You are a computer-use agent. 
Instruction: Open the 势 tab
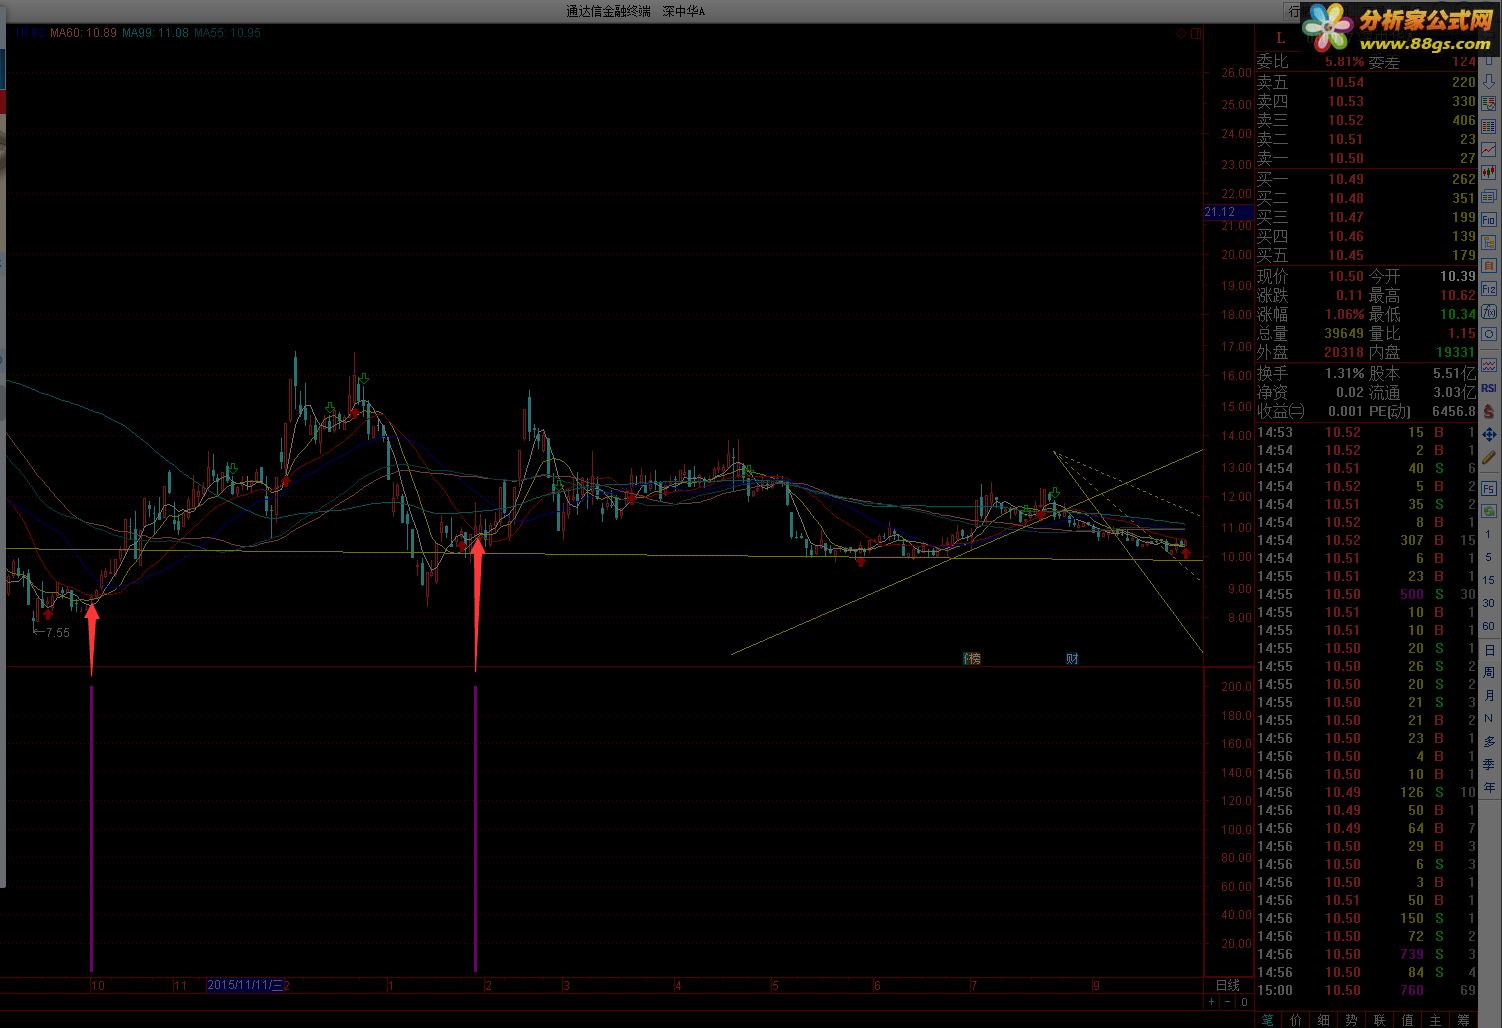point(1352,1019)
